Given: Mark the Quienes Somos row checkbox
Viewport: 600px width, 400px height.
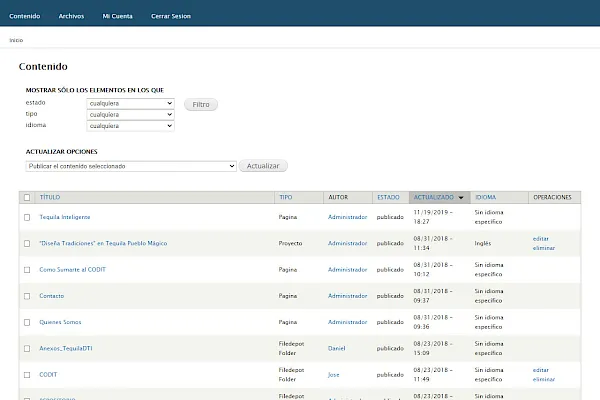Looking at the screenshot, I should click(x=27, y=322).
